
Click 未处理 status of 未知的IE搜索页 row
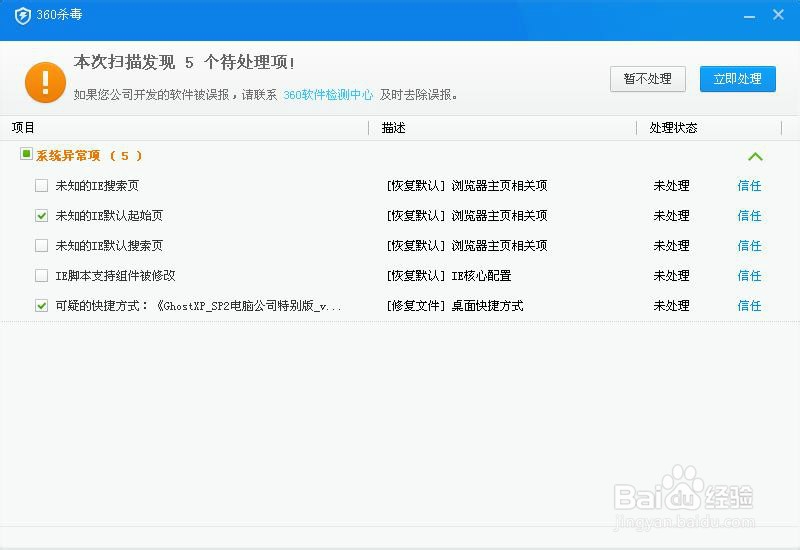coord(671,185)
